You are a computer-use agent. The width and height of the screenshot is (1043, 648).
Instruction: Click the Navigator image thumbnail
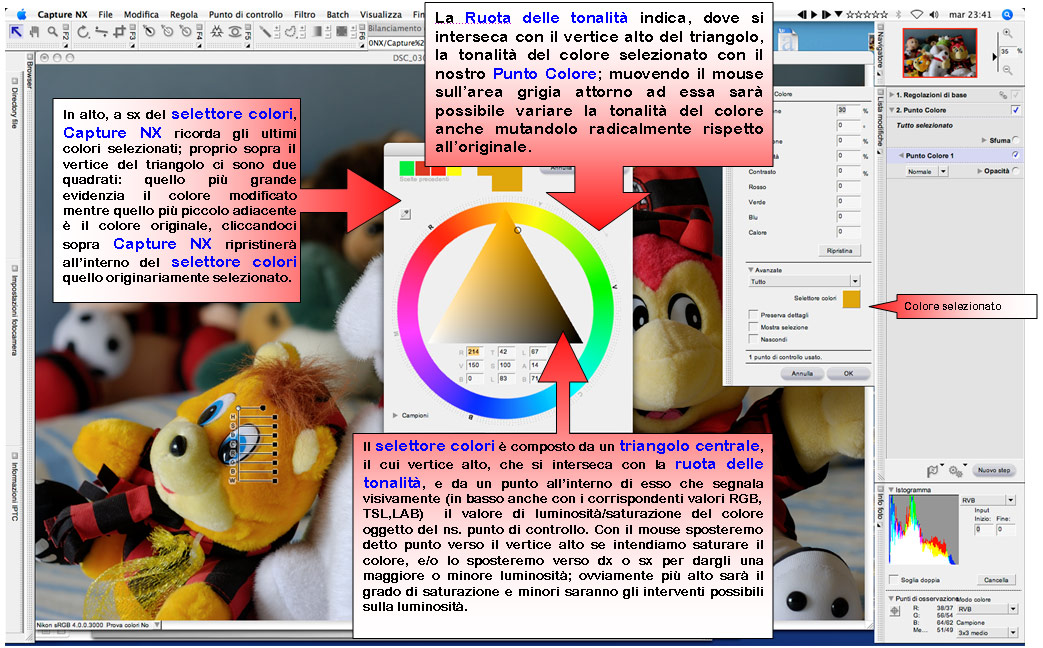click(939, 53)
